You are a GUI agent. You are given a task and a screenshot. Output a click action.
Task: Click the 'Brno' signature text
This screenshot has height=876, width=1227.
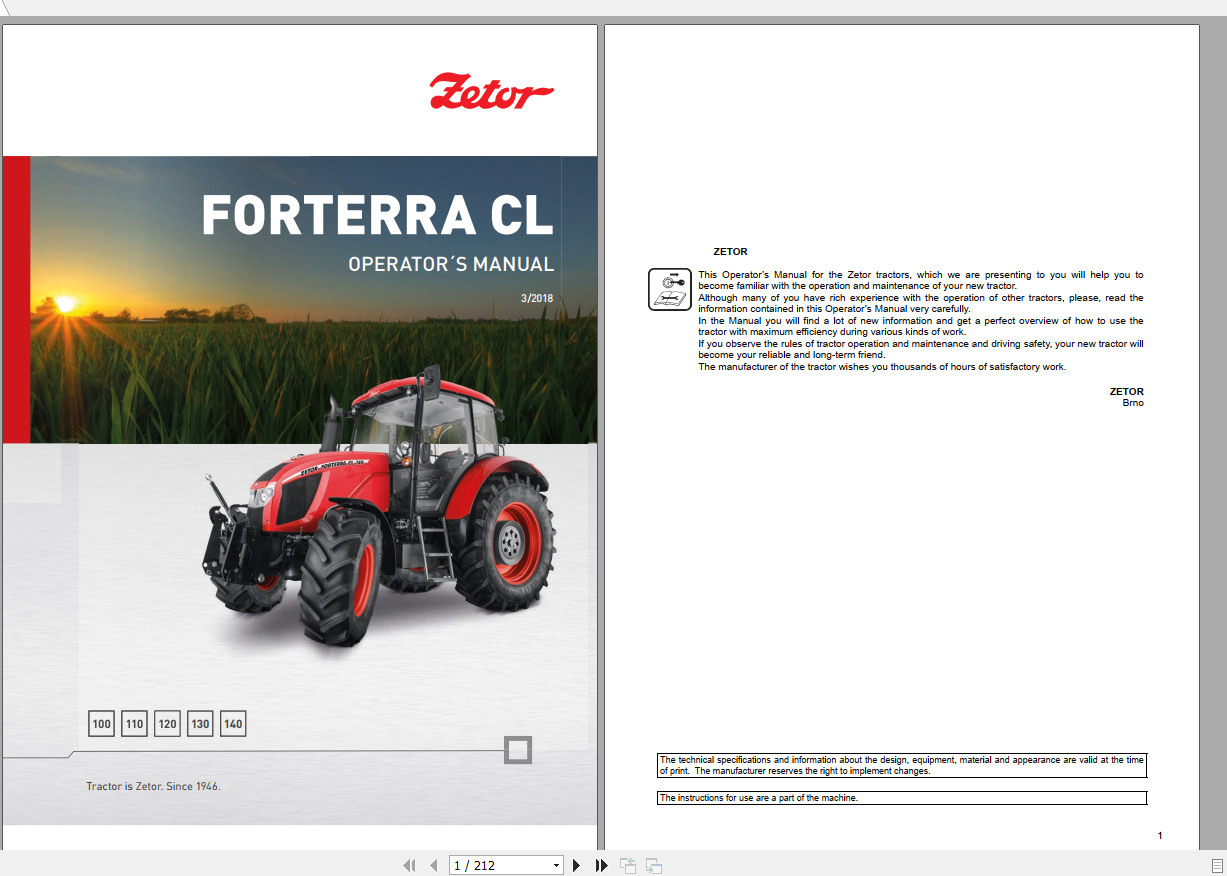(x=1133, y=403)
